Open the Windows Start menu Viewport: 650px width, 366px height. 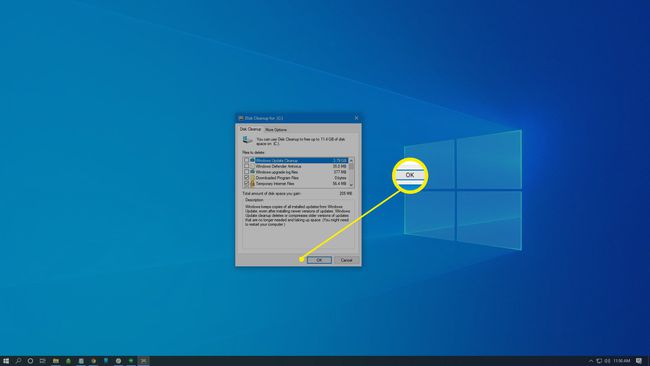coord(6,361)
